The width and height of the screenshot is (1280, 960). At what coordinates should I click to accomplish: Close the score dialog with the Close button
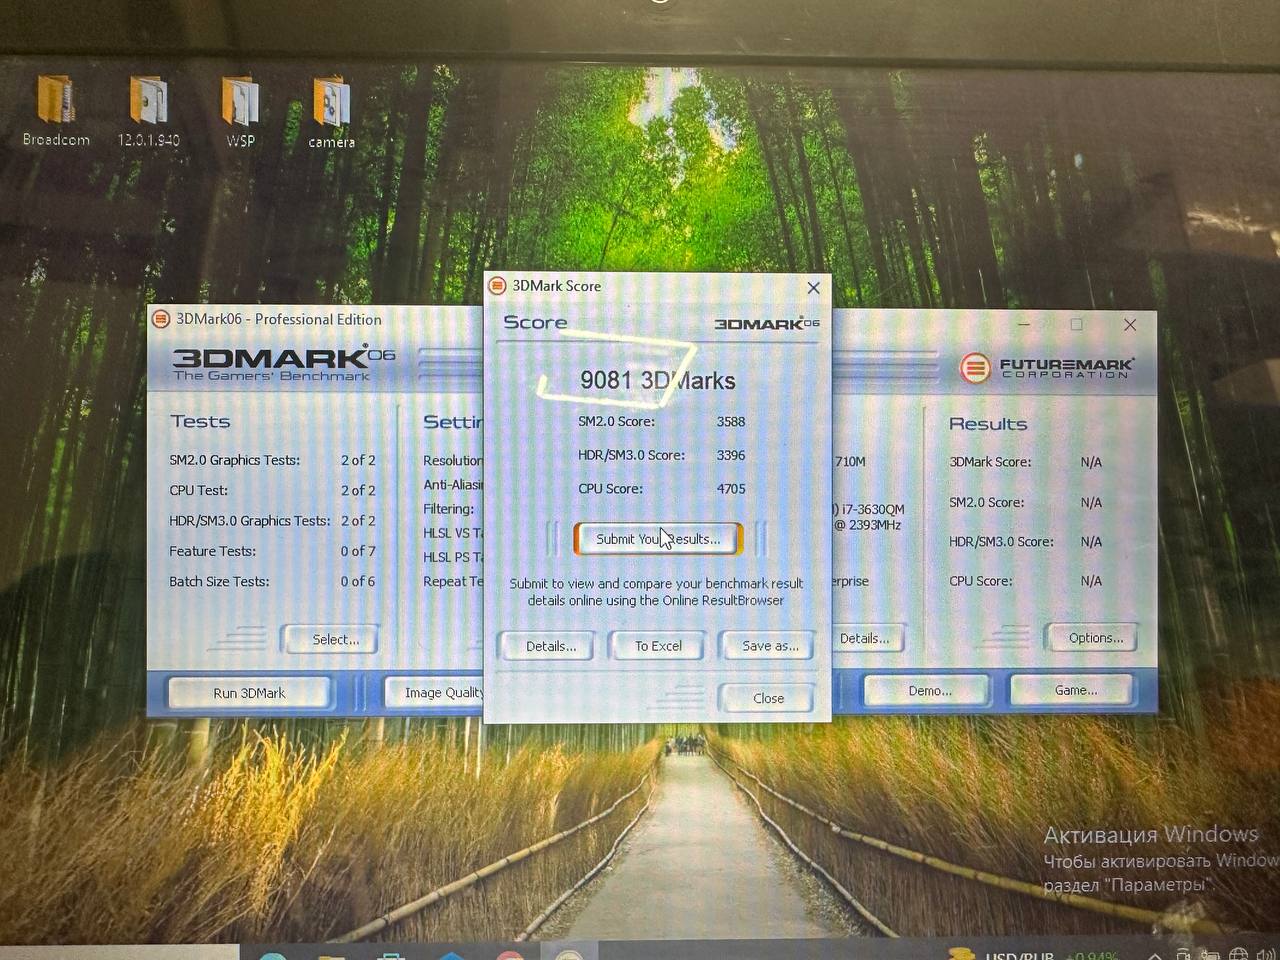[767, 698]
